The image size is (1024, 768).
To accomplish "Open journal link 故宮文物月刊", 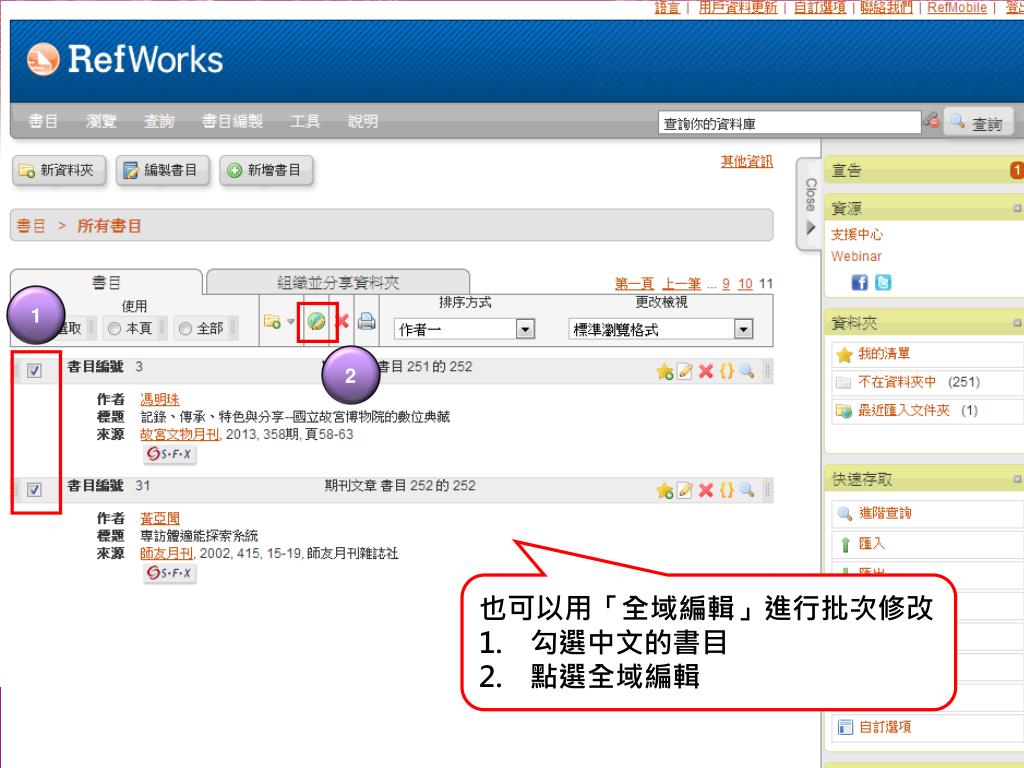I will point(181,434).
